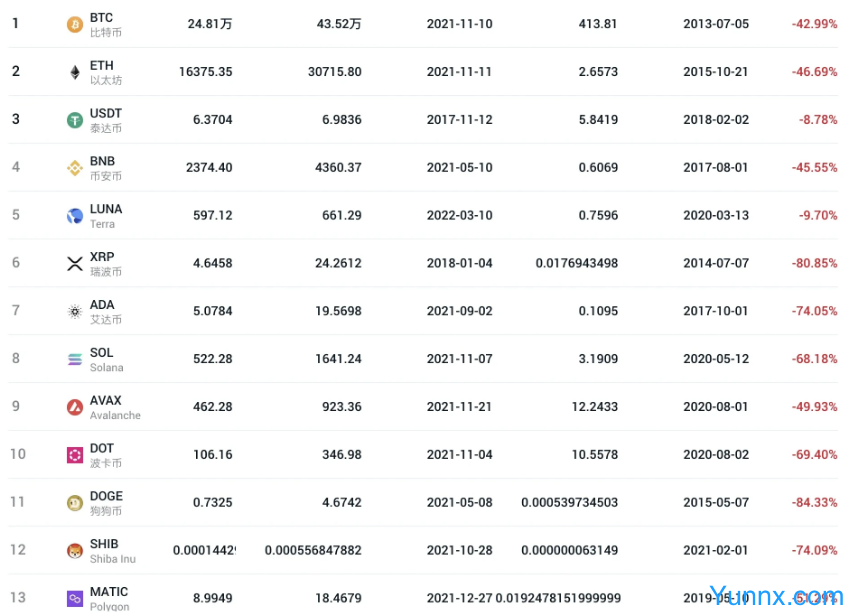Click the Ethereum ETH diamond icon
Viewport: 853px width, 615px height.
[75, 72]
